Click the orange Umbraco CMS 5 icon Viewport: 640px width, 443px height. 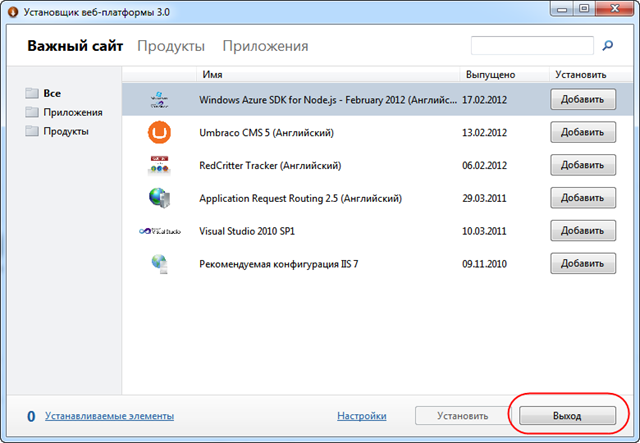tap(159, 132)
